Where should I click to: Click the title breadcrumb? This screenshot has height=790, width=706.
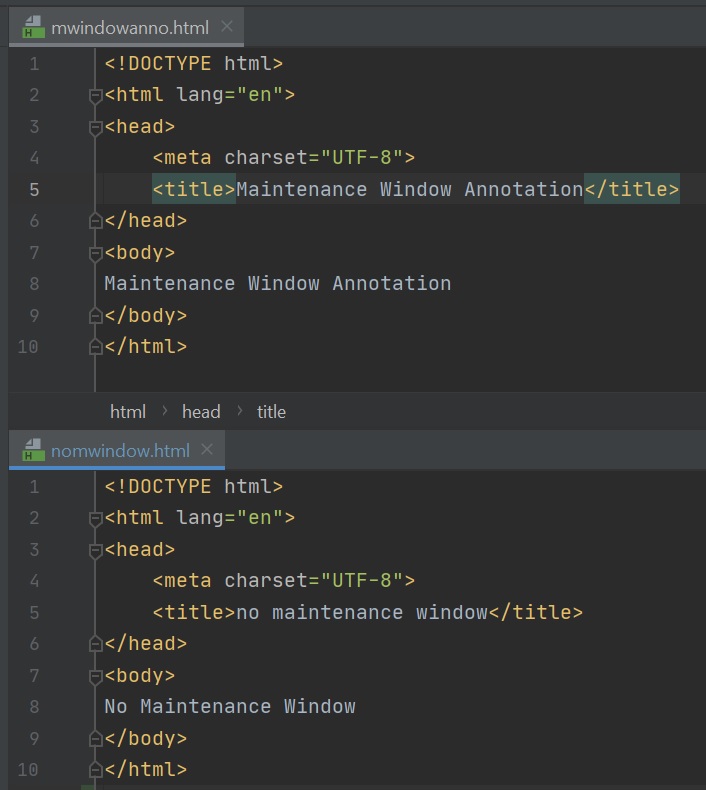pos(271,412)
